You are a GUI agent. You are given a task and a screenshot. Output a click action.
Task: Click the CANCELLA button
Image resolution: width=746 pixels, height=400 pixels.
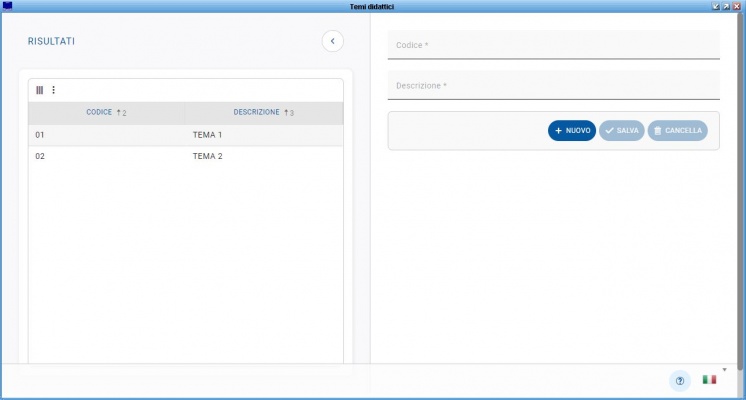(677, 130)
